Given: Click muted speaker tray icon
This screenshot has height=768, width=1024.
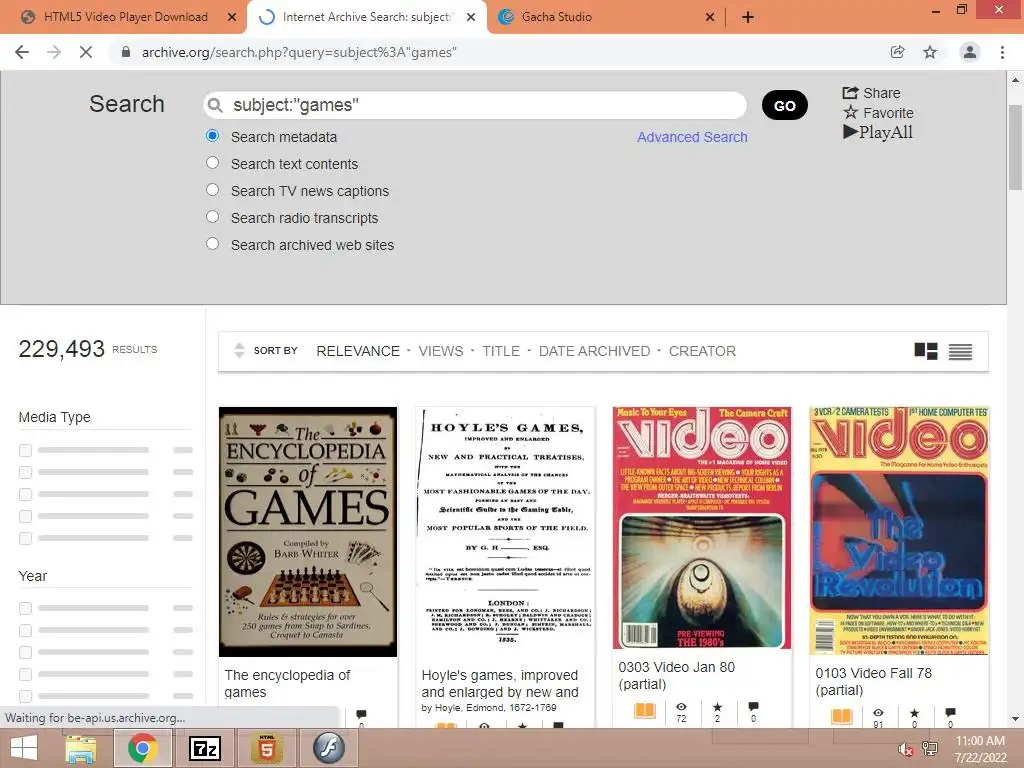Looking at the screenshot, I should (905, 749).
